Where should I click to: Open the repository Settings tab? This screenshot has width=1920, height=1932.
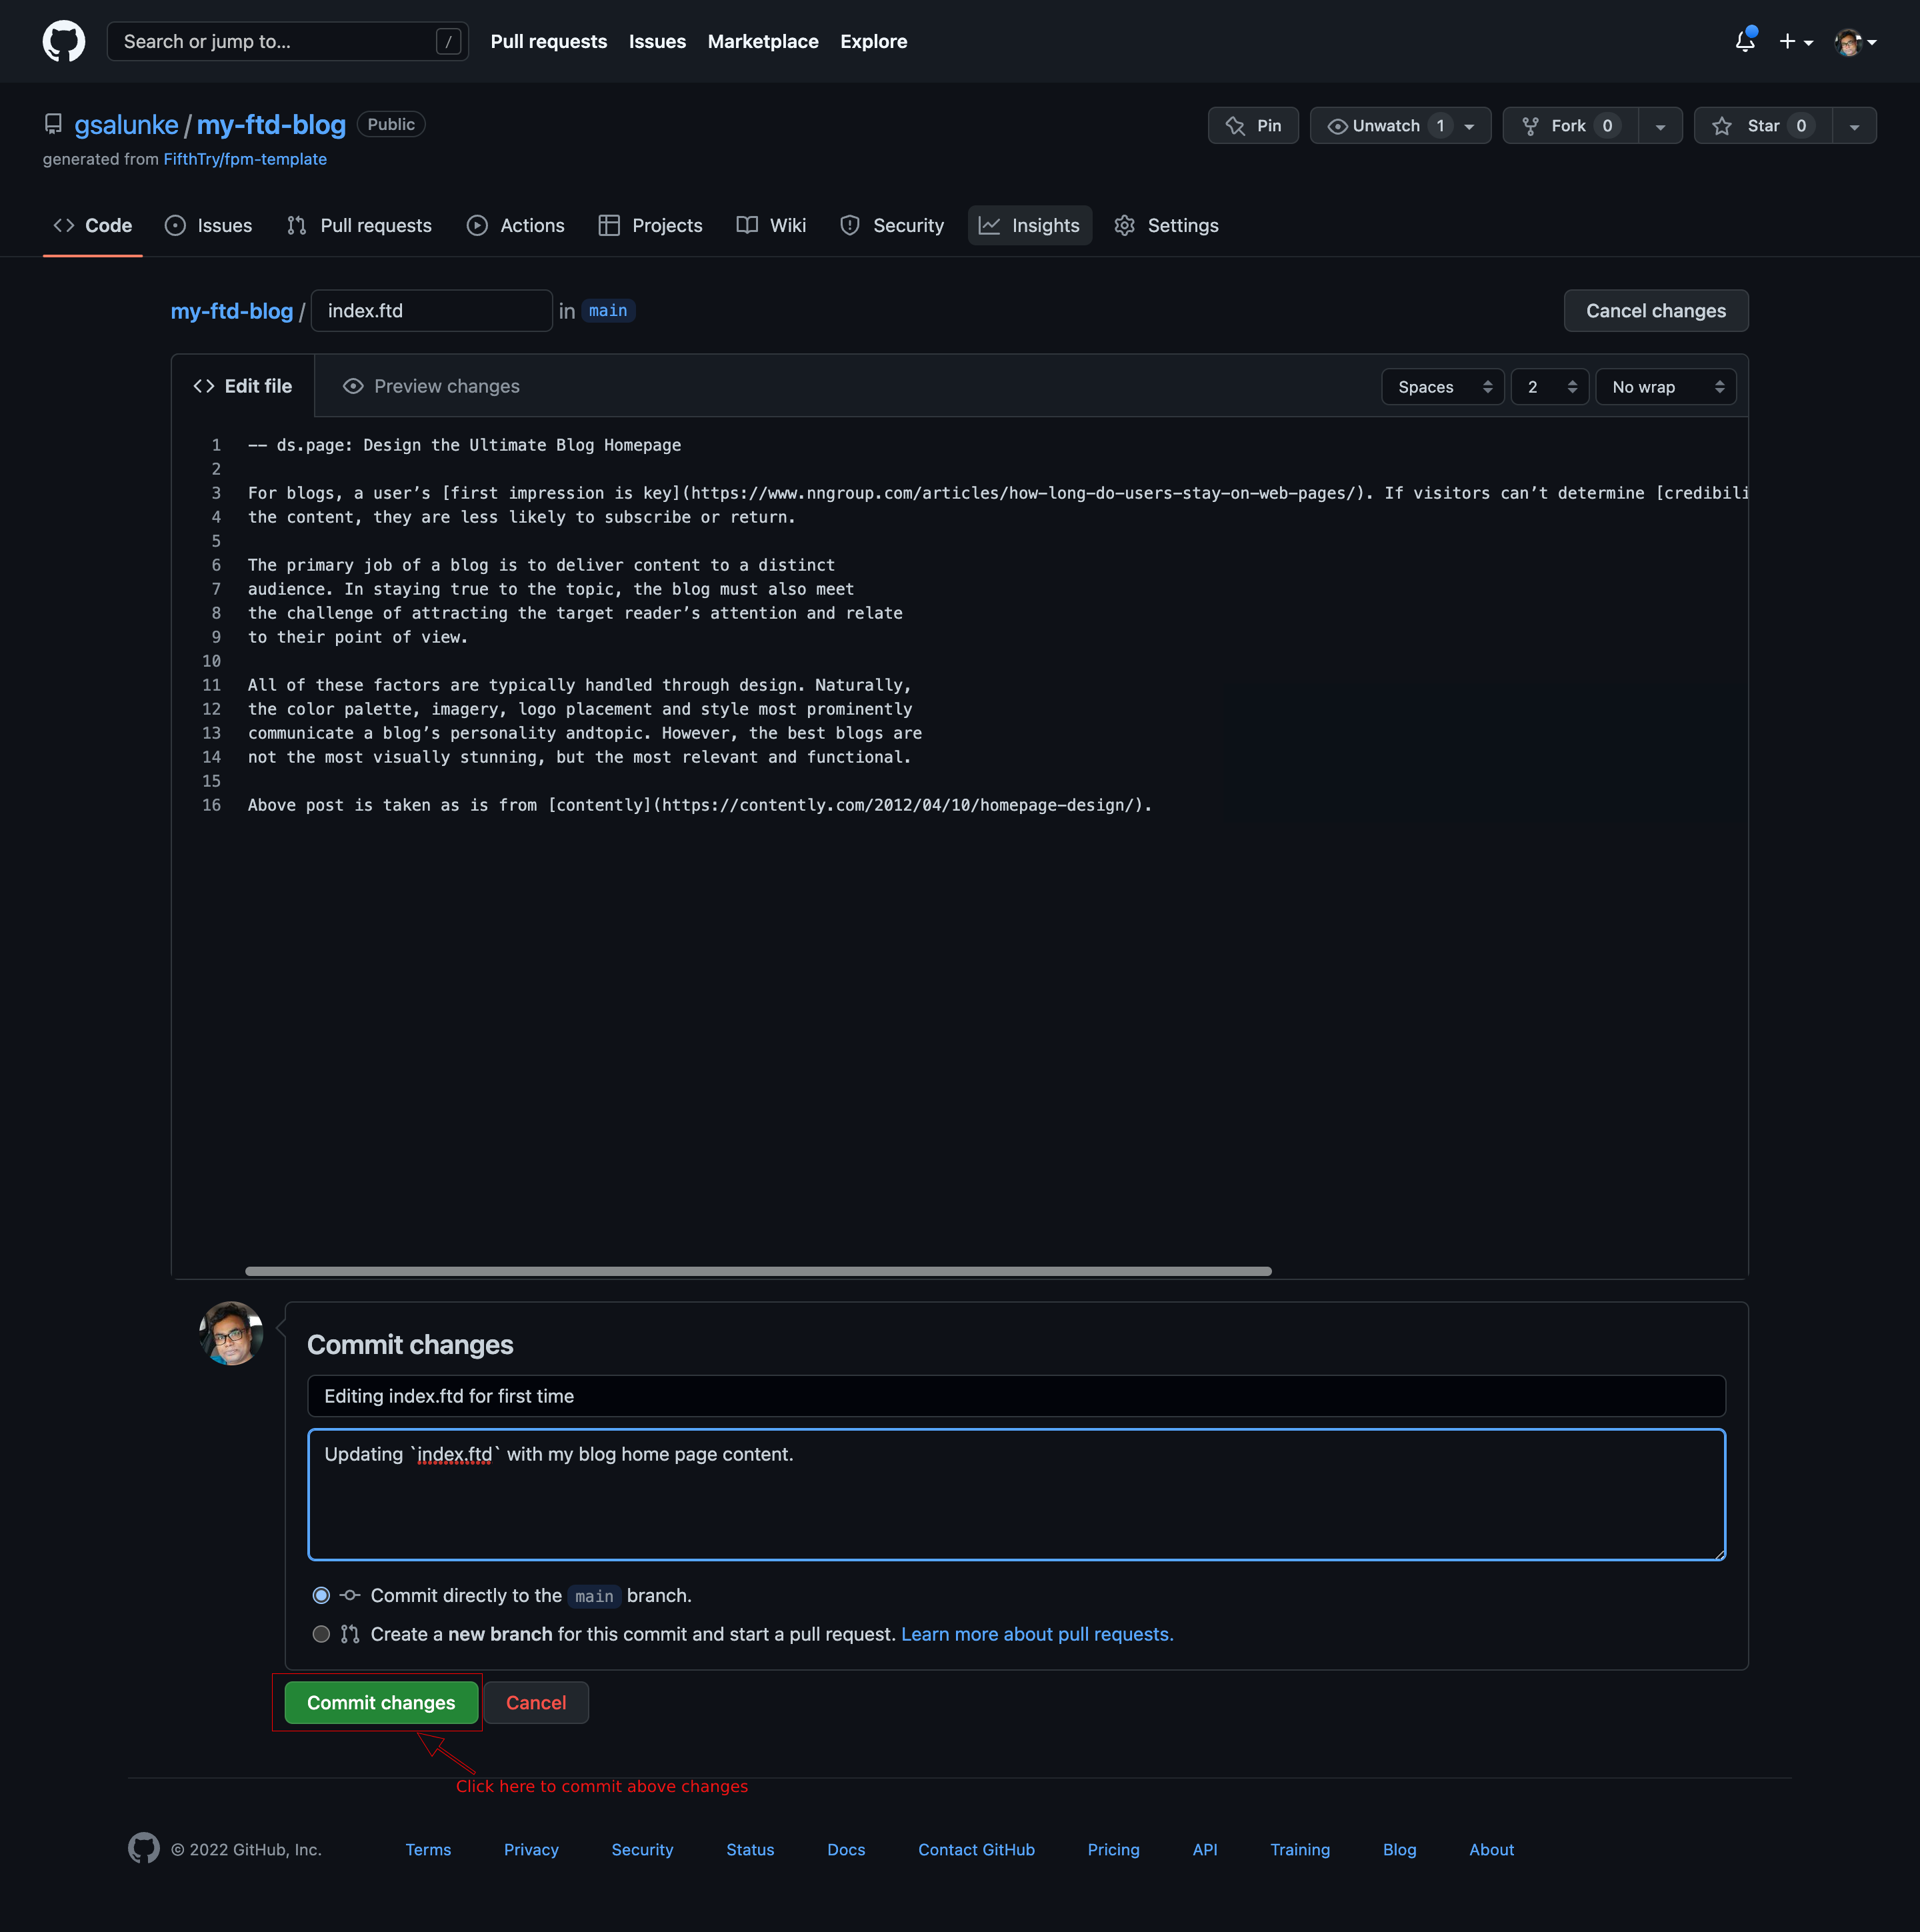(1166, 226)
